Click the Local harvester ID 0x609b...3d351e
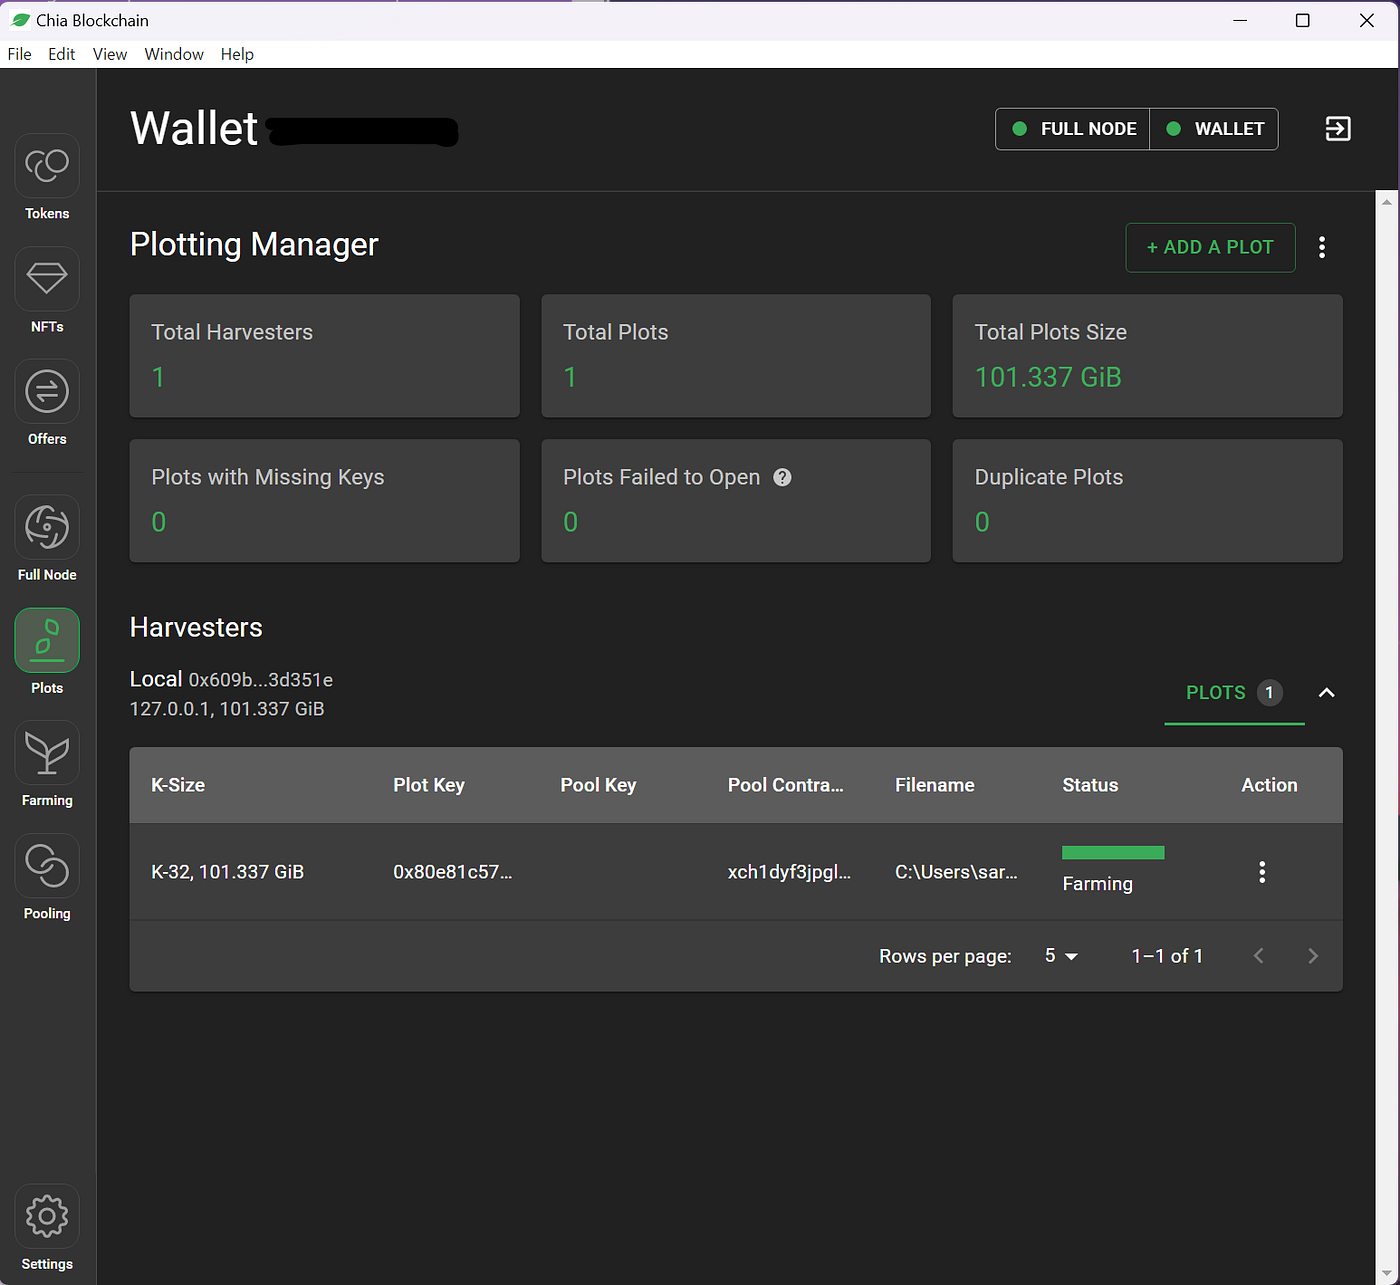Image resolution: width=1400 pixels, height=1285 pixels. (261, 680)
